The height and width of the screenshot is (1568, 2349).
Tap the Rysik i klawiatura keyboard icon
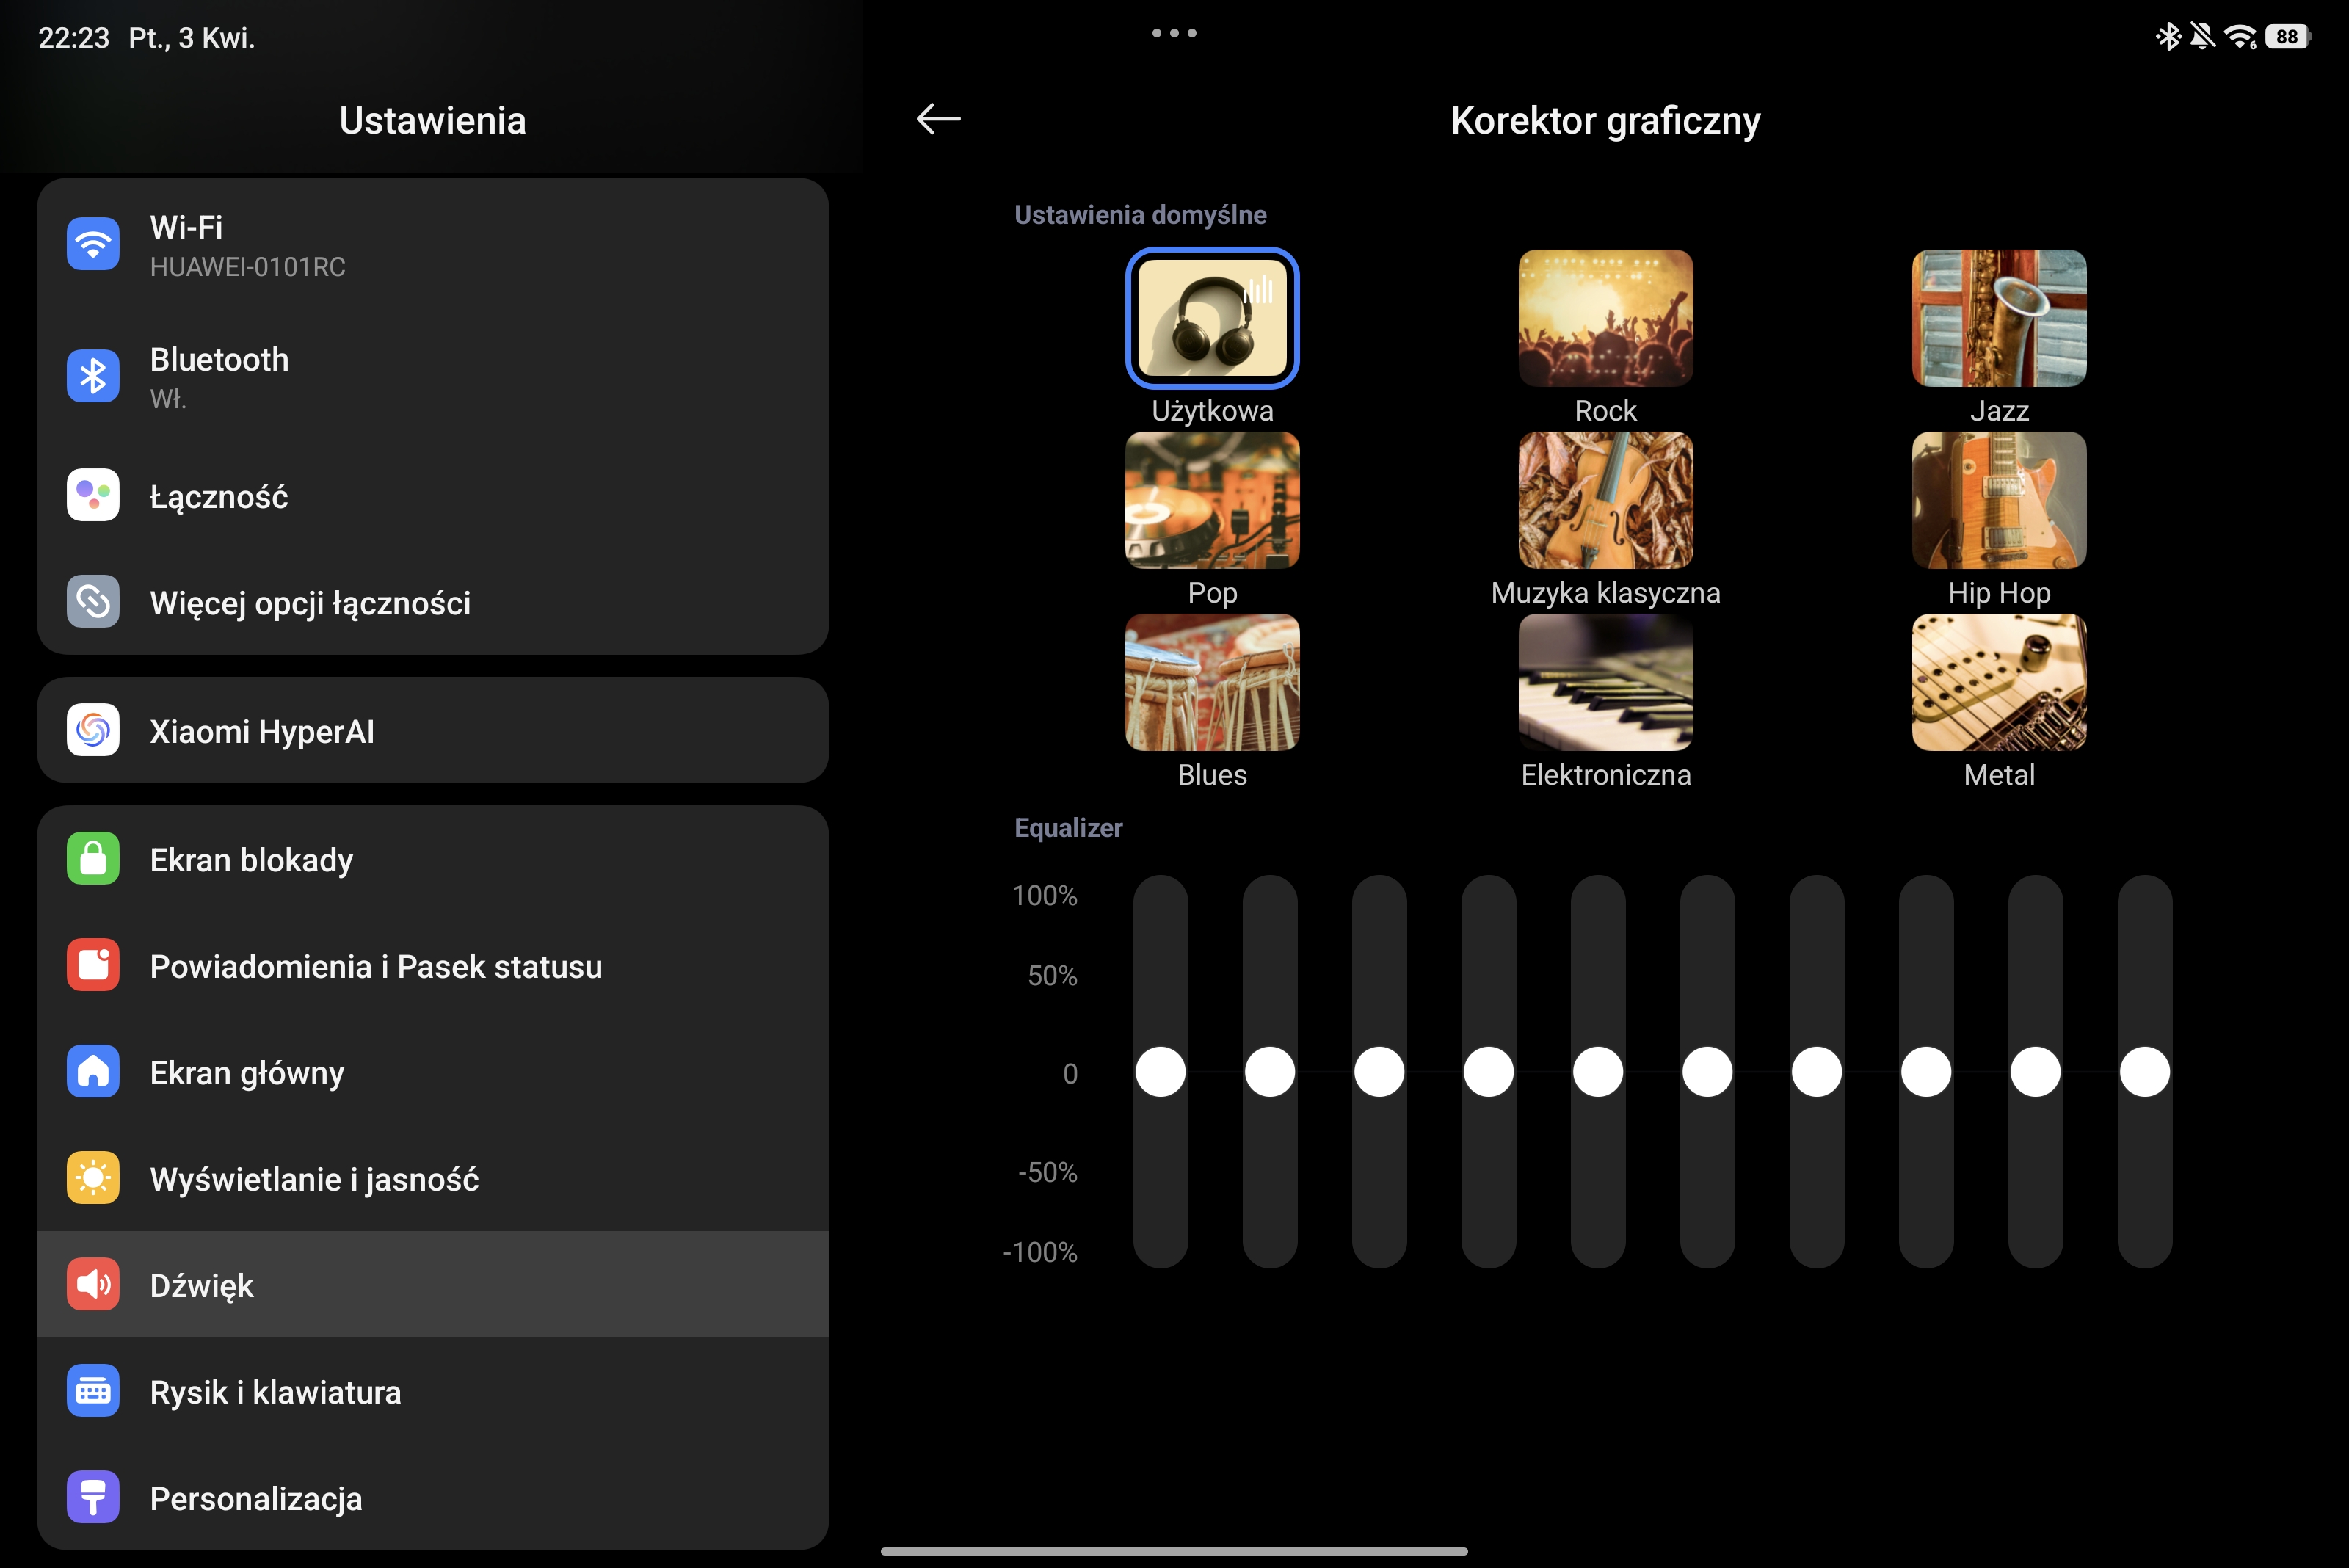[x=93, y=1391]
